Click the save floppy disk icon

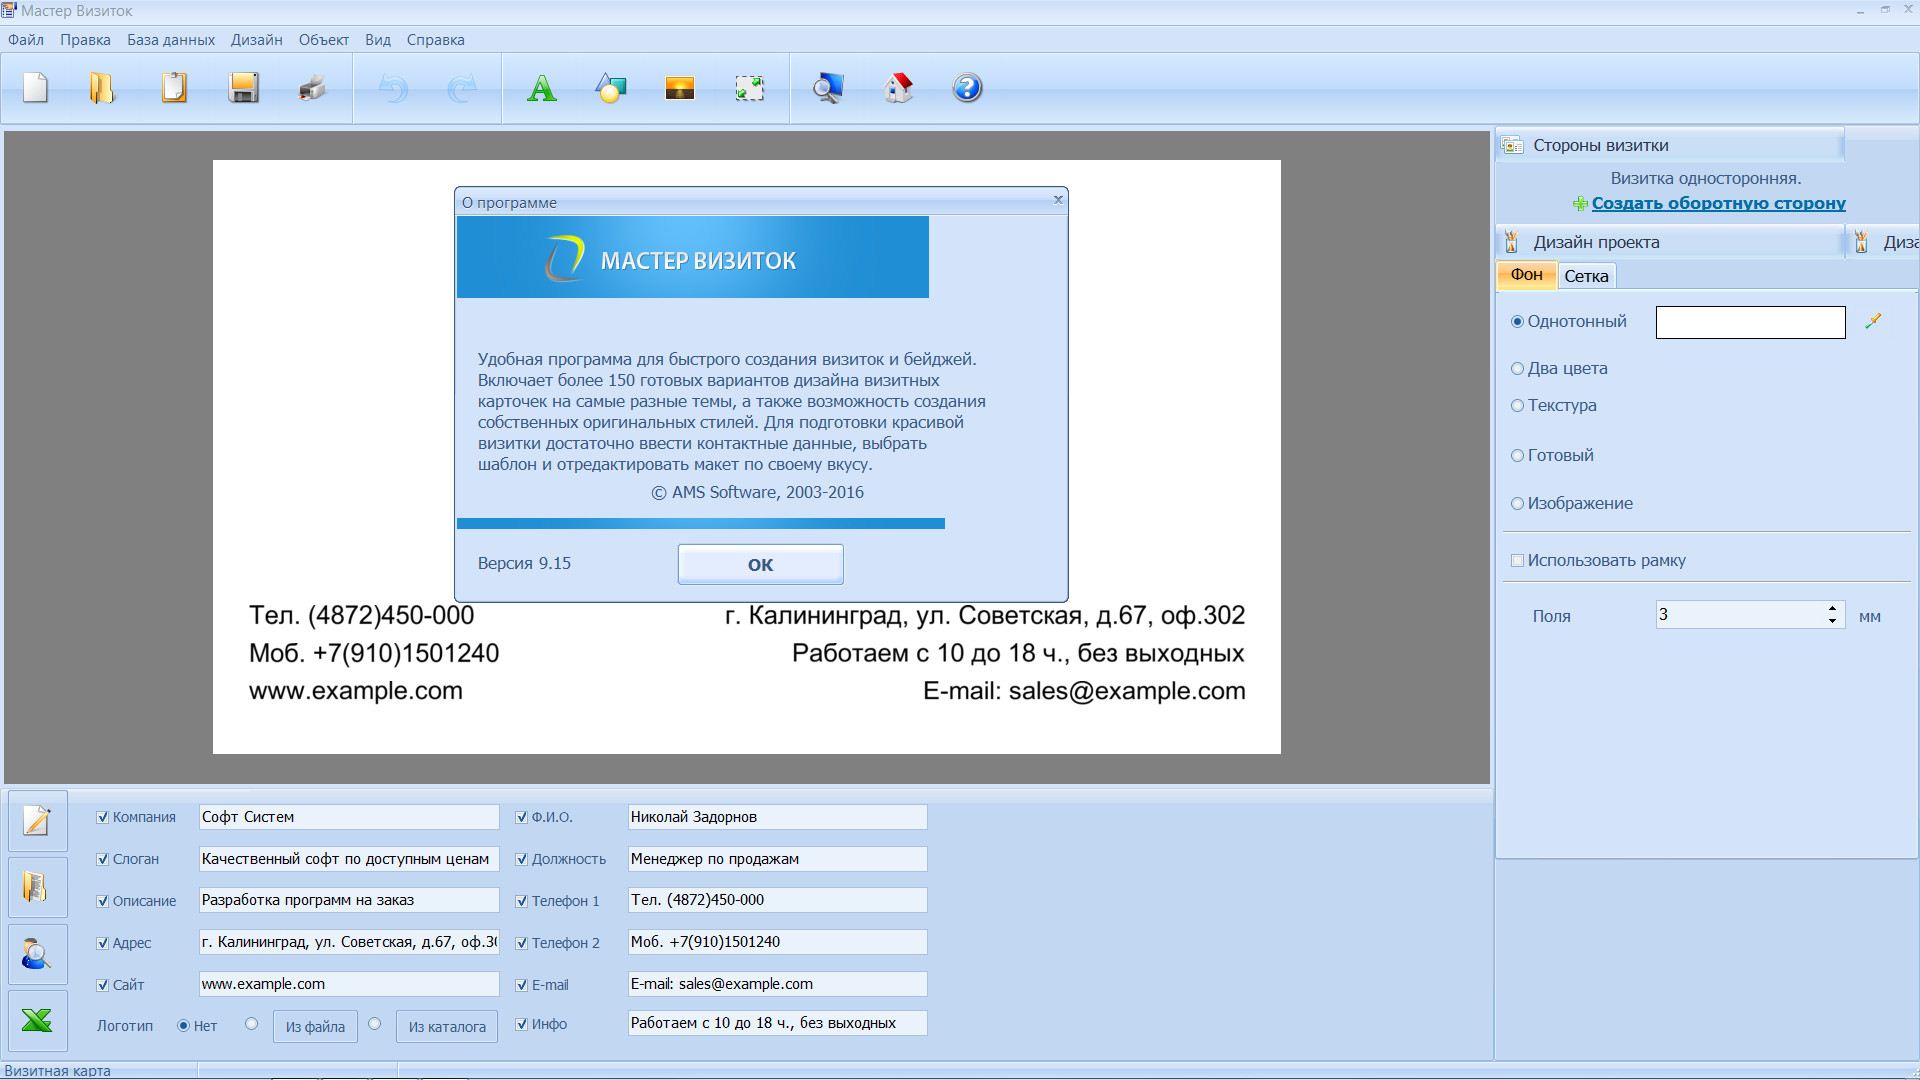tap(243, 88)
